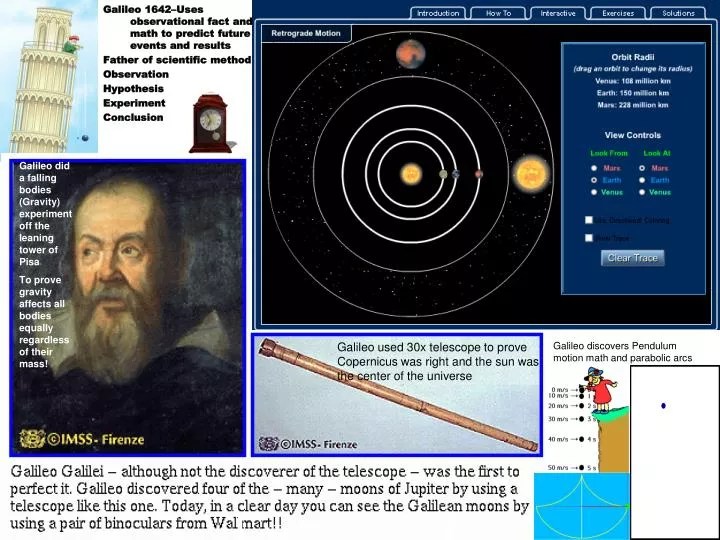Click the pendulum clock picture
Image resolution: width=720 pixels, height=540 pixels.
[x=211, y=124]
